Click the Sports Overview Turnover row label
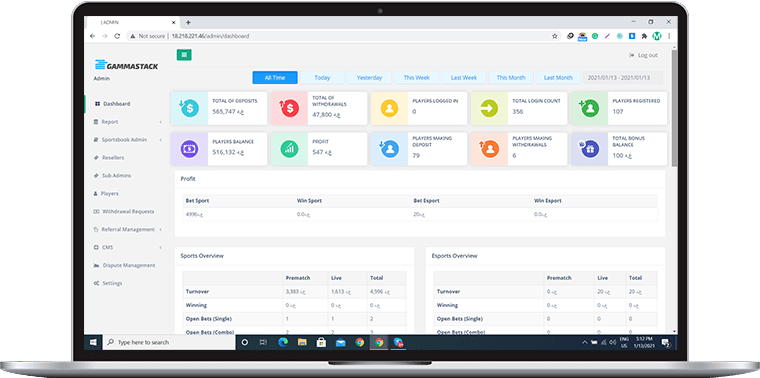 pos(197,292)
